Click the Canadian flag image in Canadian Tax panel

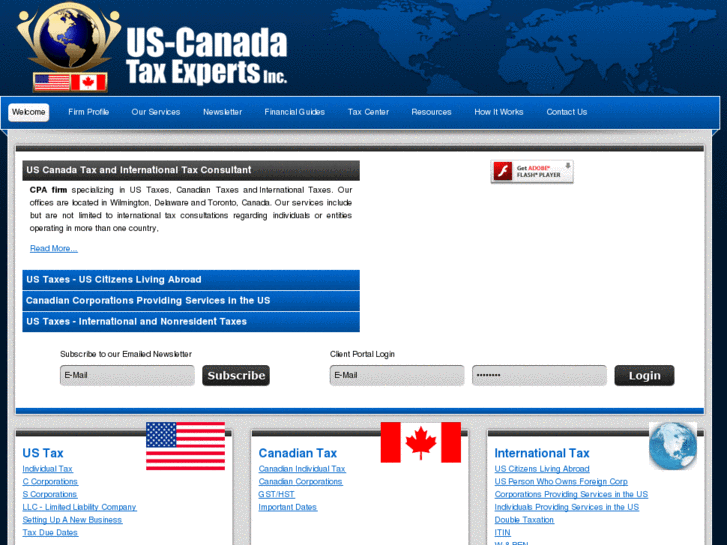421,442
